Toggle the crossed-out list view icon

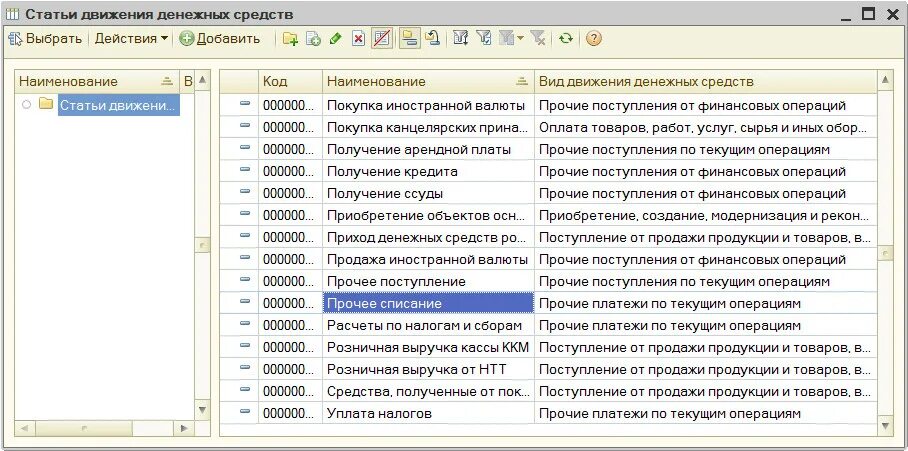coord(382,39)
